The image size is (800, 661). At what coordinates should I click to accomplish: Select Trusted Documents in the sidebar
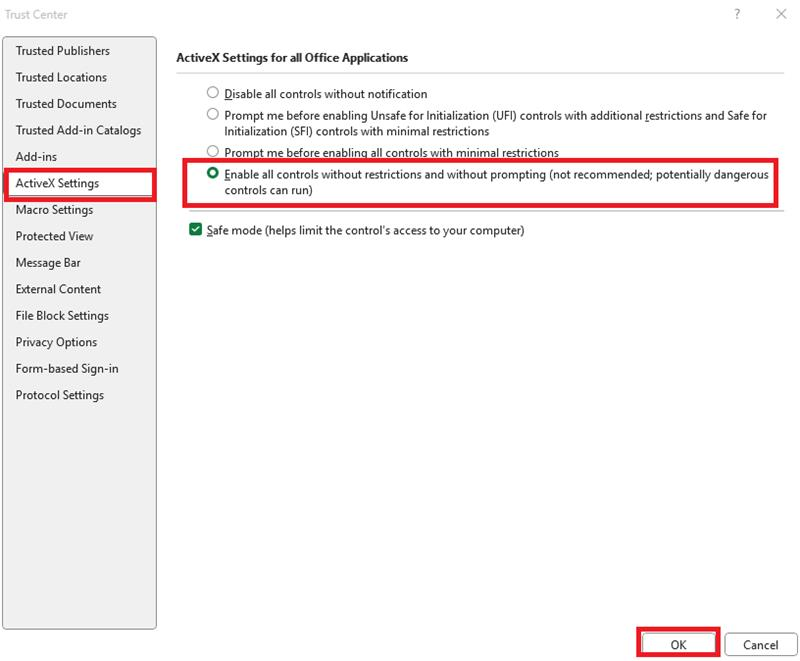(x=64, y=103)
